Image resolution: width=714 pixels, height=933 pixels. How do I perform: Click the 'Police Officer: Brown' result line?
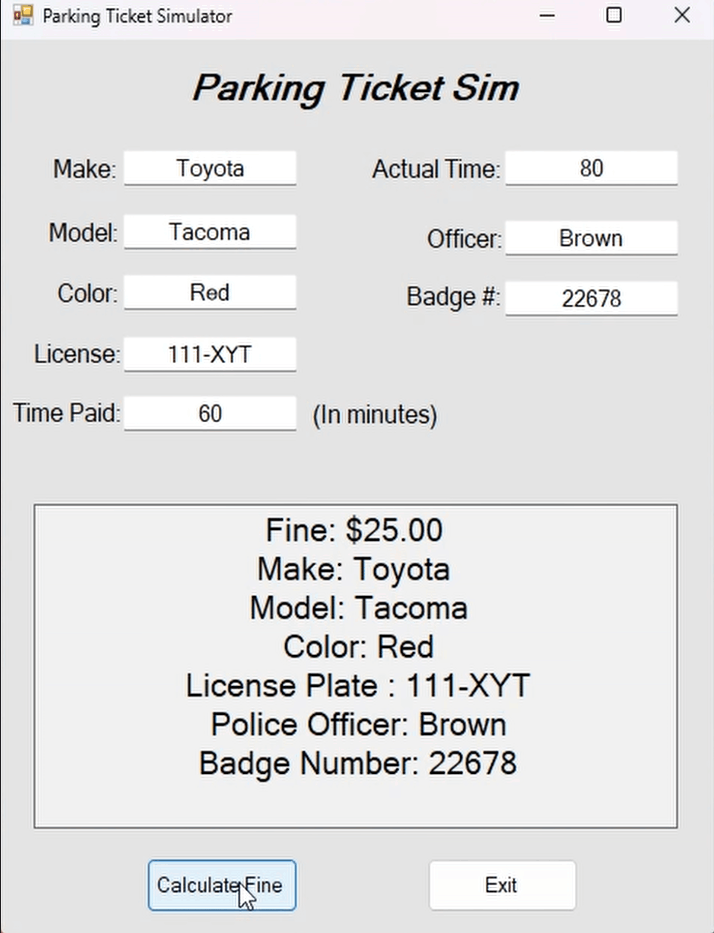point(359,725)
